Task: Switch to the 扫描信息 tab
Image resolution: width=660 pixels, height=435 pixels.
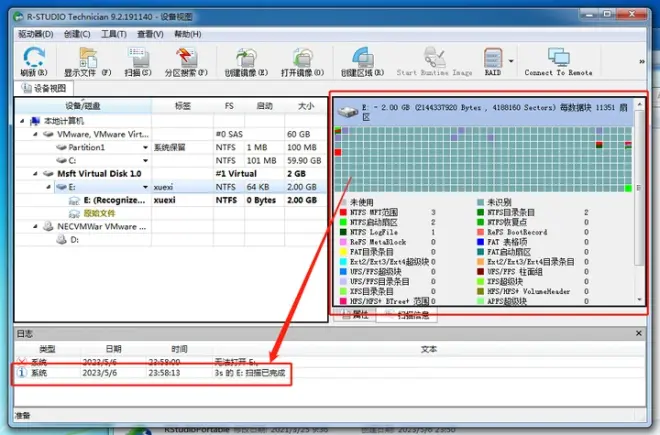Action: [x=407, y=315]
